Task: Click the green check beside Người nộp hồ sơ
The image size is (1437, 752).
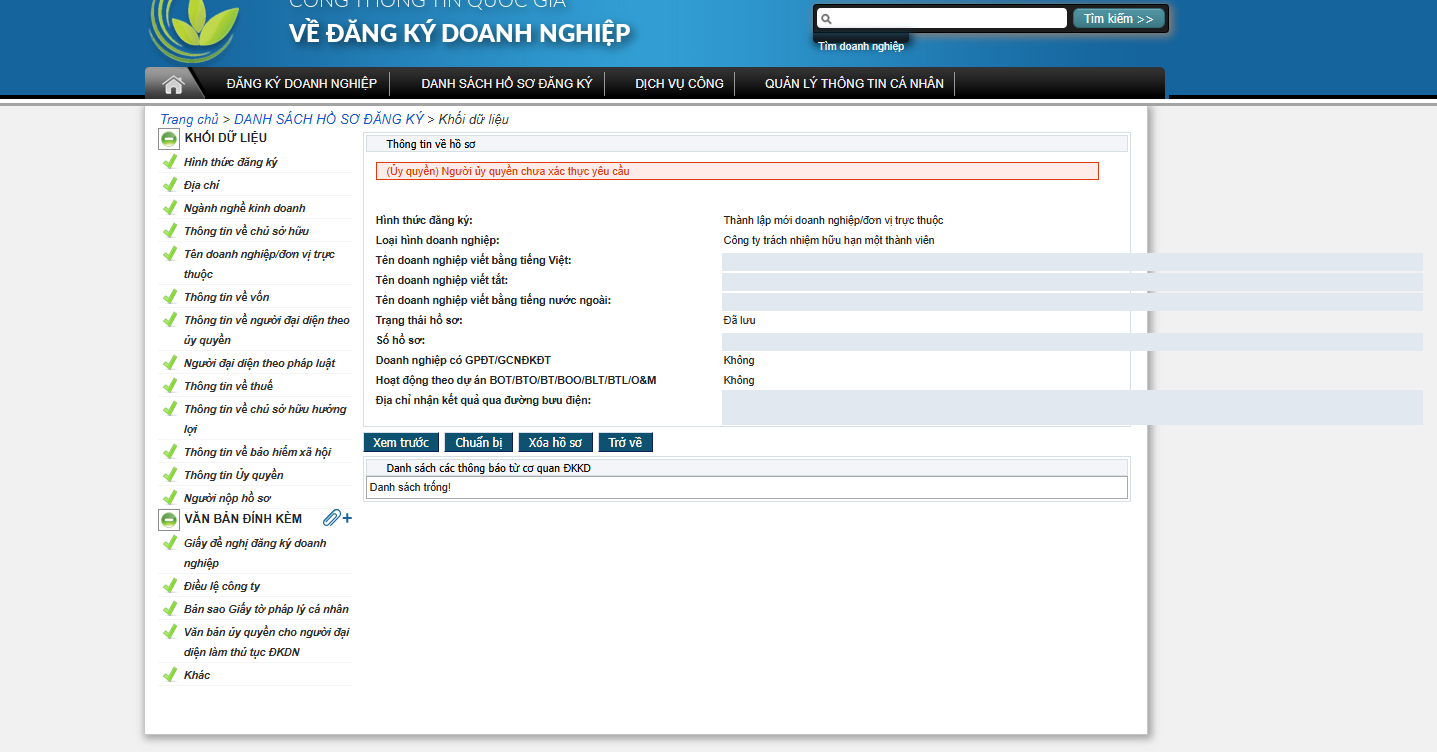Action: [x=169, y=497]
